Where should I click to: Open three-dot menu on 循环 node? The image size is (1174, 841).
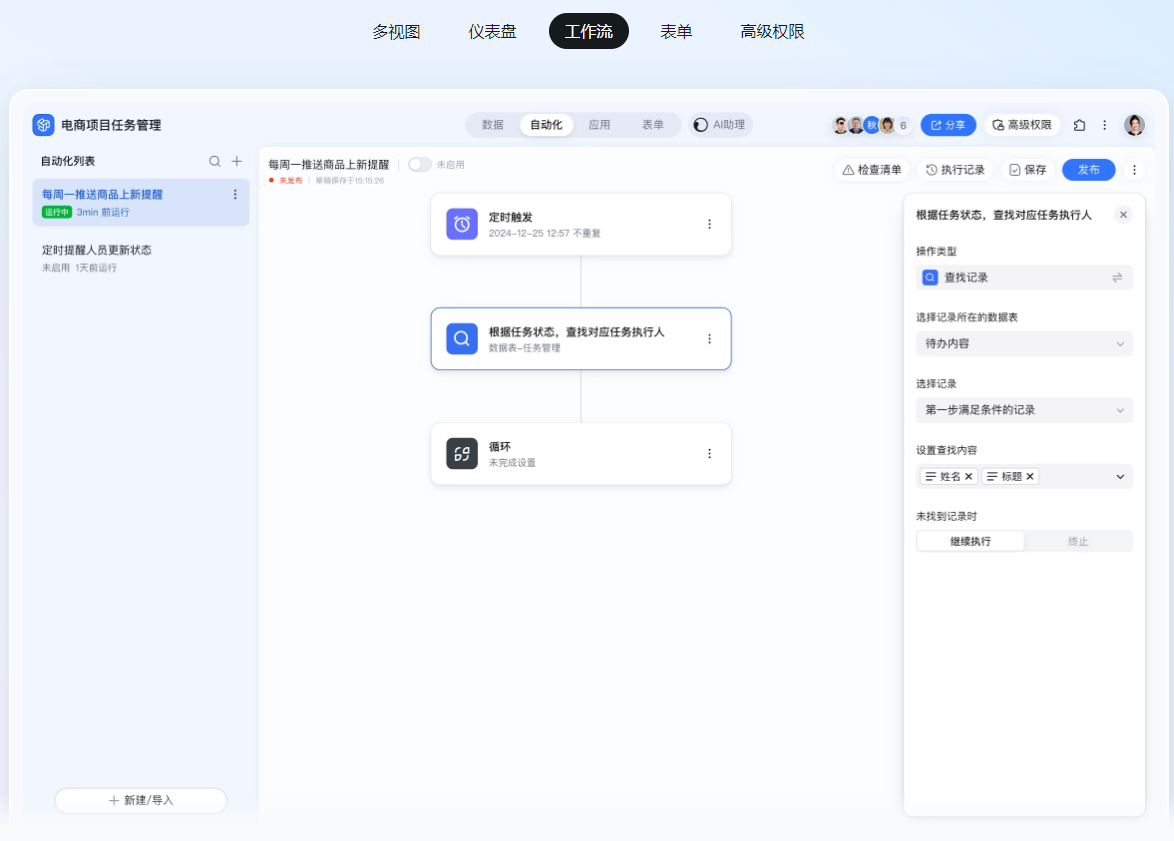point(709,453)
